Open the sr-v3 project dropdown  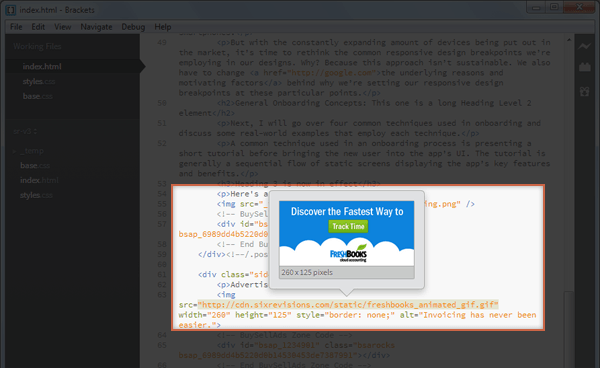click(x=25, y=131)
